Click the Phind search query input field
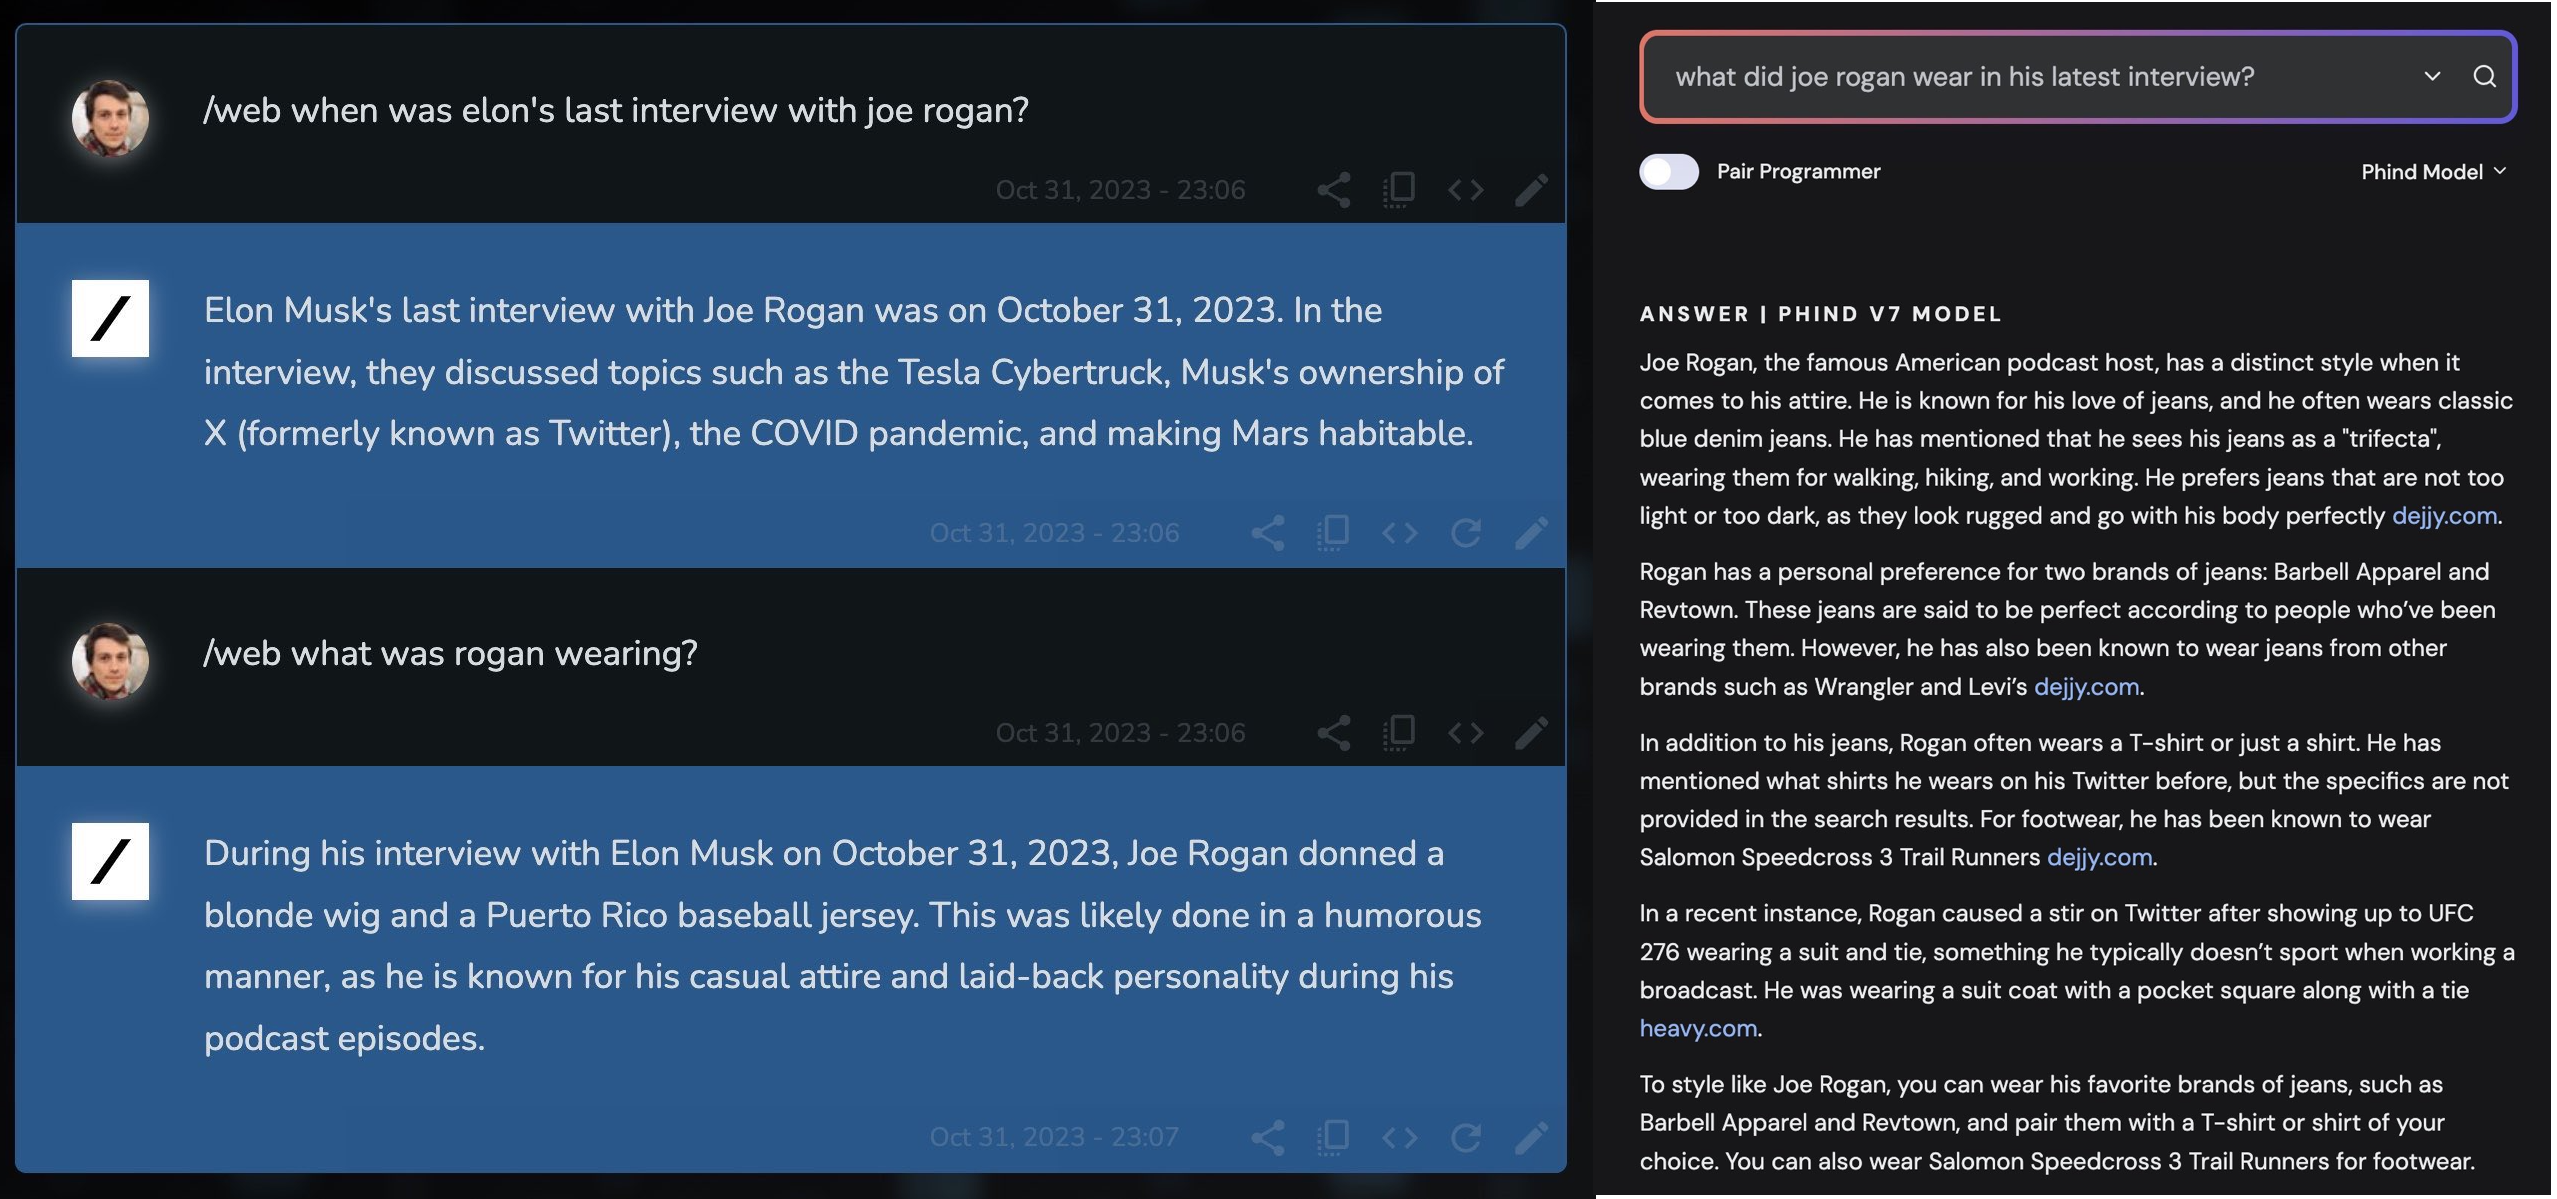The width and height of the screenshot is (2557, 1199). [2030, 77]
